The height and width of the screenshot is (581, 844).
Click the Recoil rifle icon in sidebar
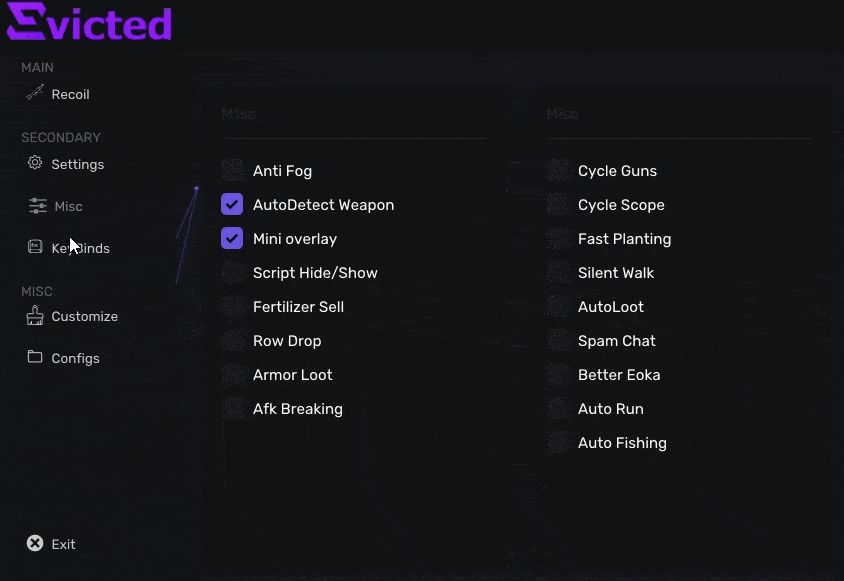pos(35,93)
